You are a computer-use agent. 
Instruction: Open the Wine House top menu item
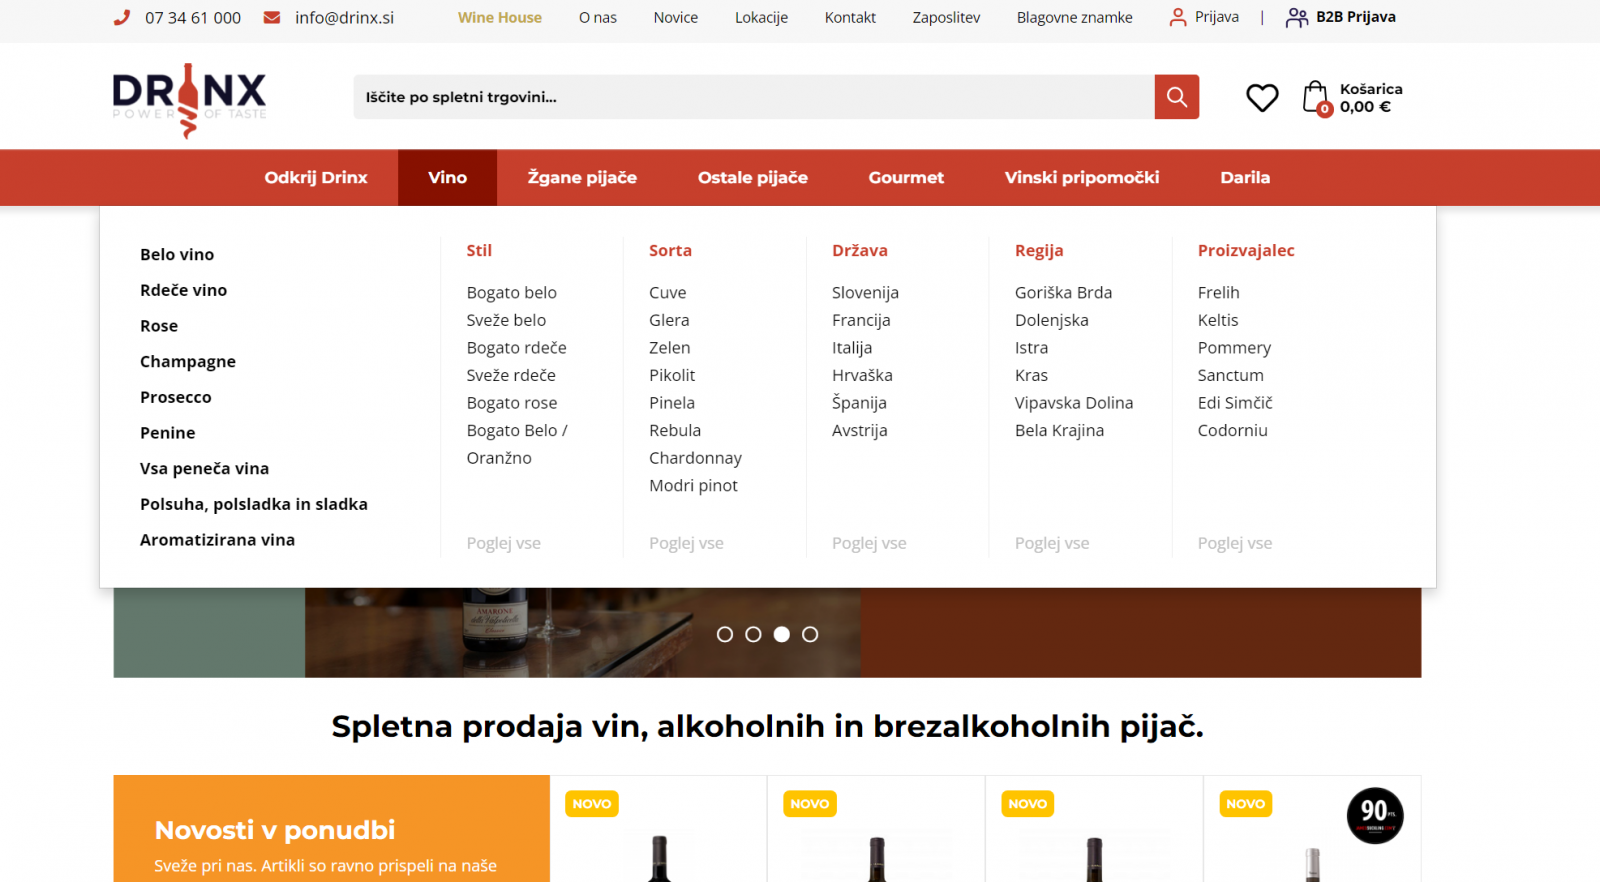point(499,17)
